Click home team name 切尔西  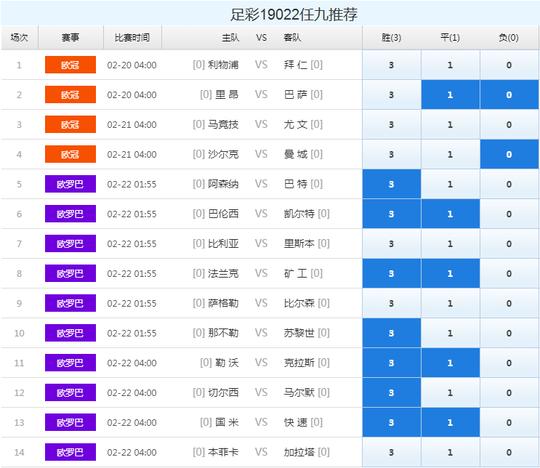coord(223,393)
